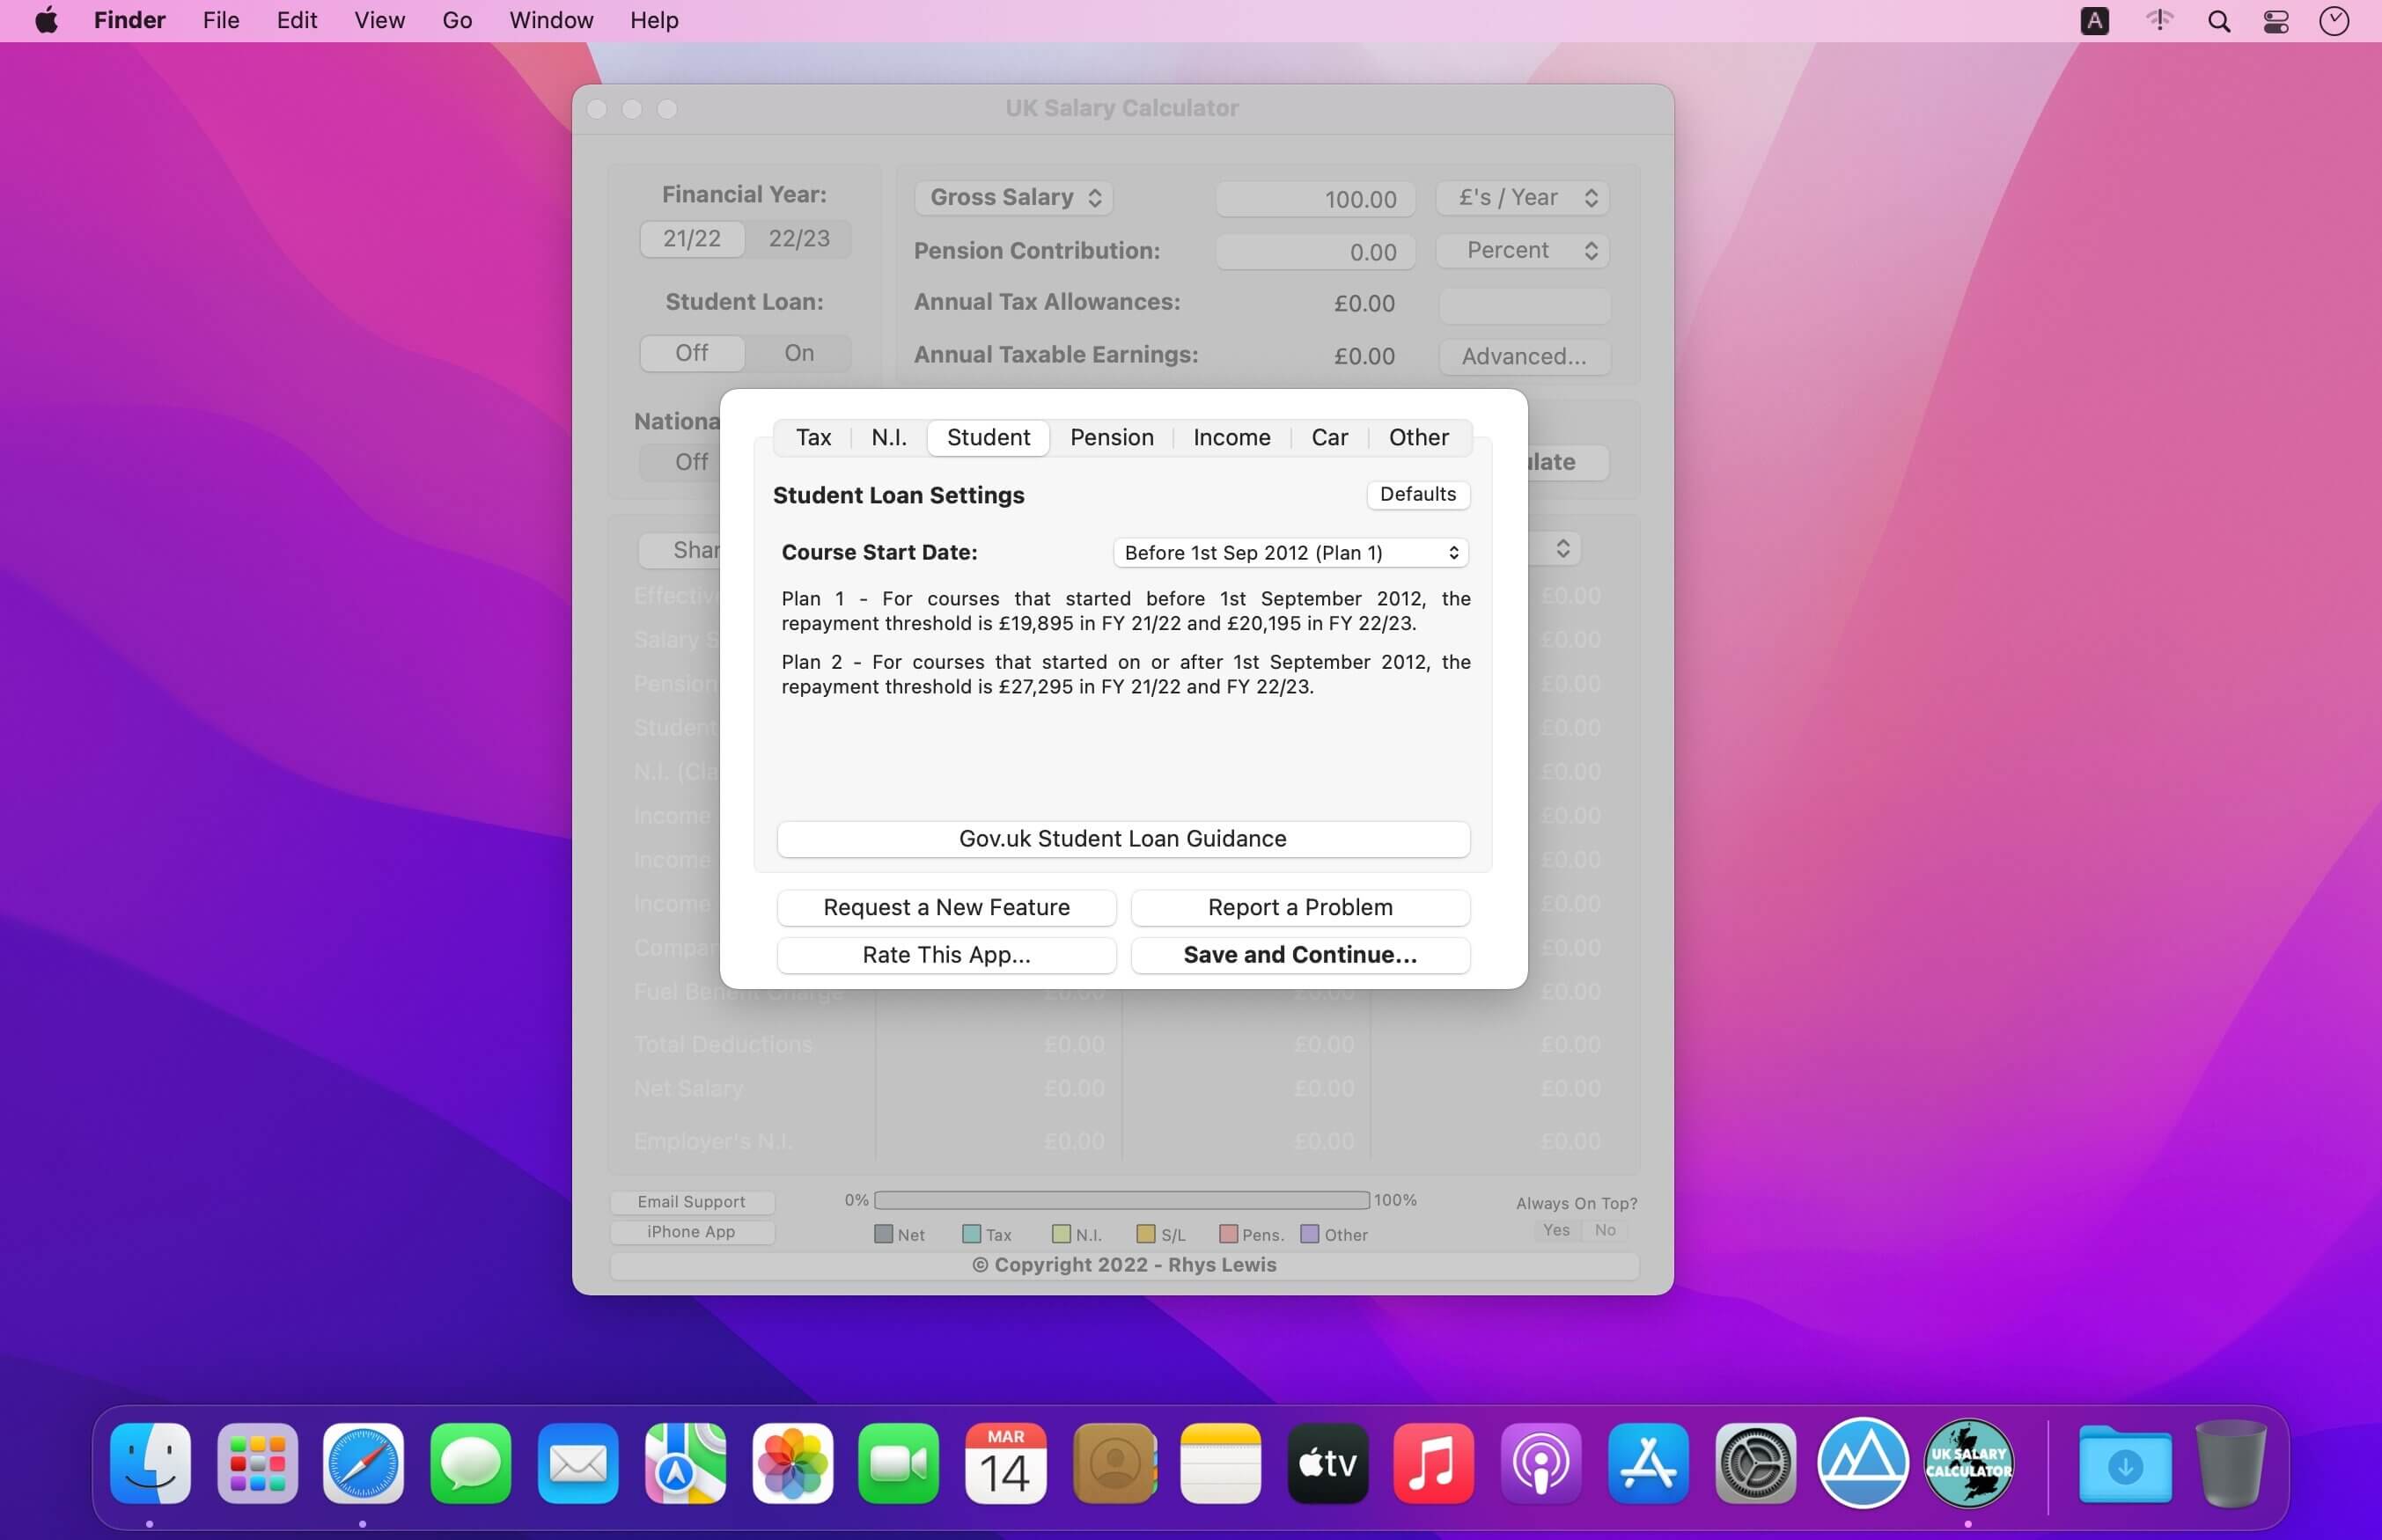The image size is (2382, 1540).
Task: Reset settings with Defaults button
Action: pos(1417,495)
